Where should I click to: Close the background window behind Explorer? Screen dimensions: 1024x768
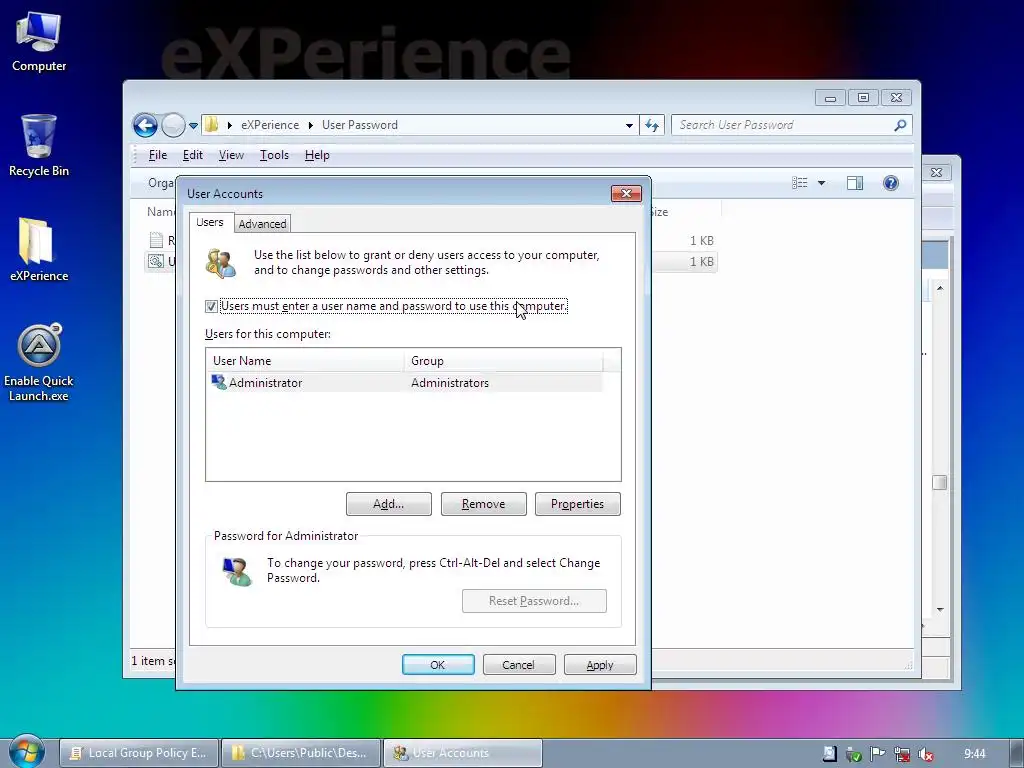tap(936, 172)
